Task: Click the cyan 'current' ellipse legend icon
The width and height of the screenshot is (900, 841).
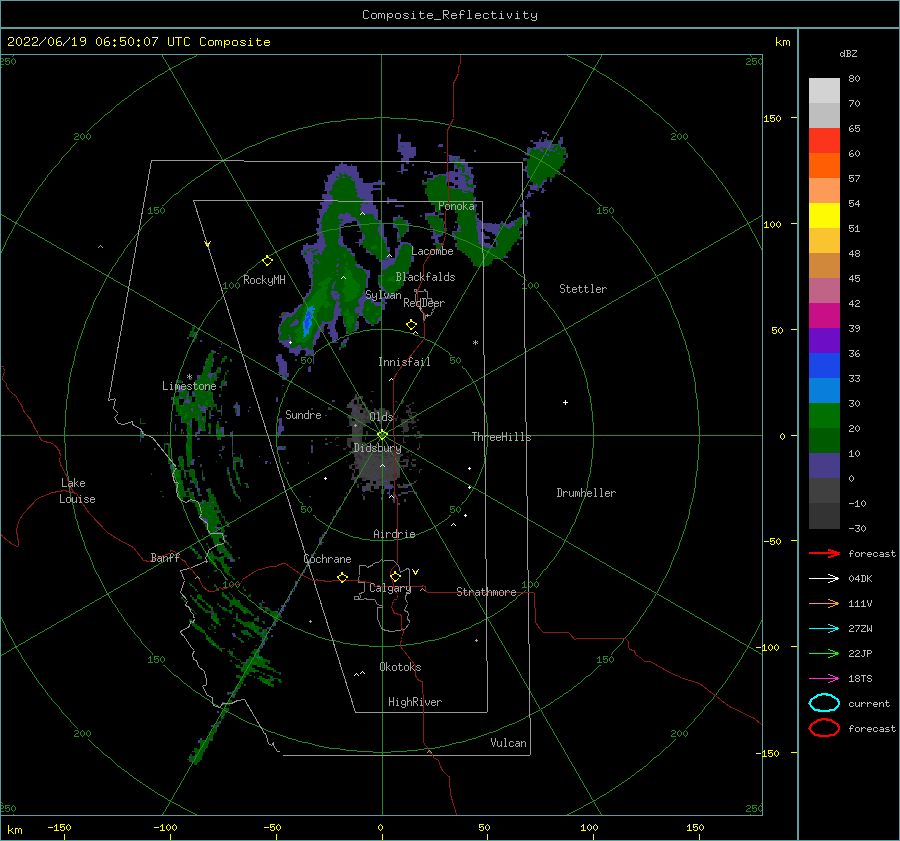Action: [x=824, y=703]
